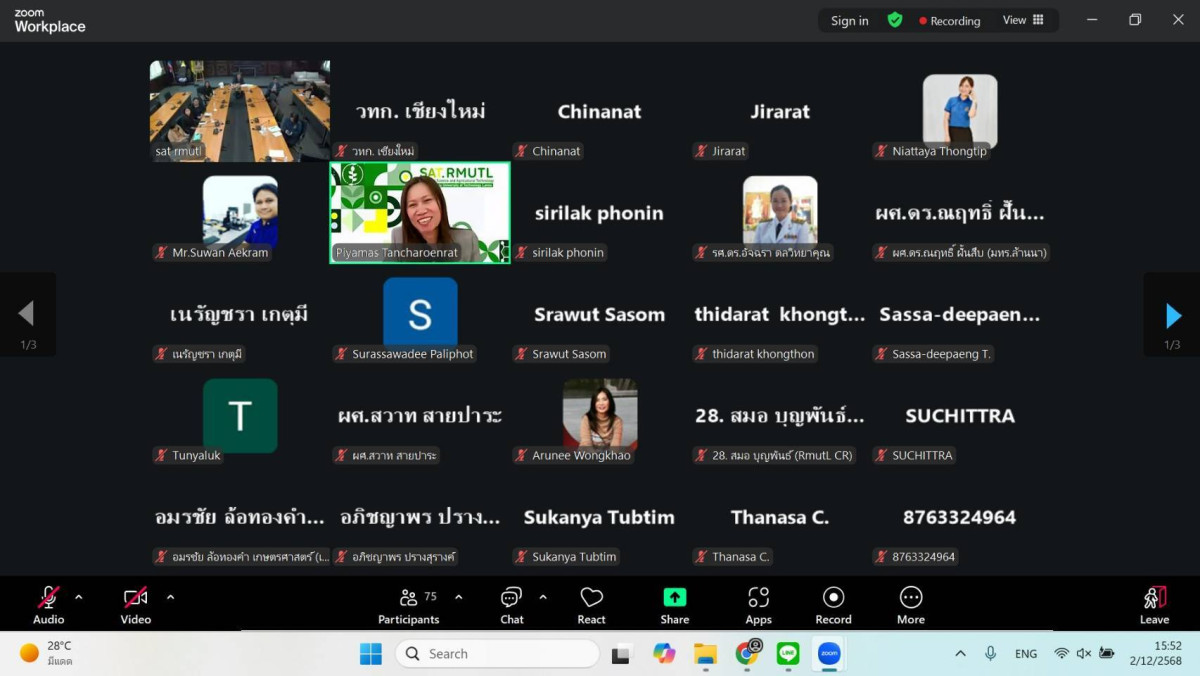
Task: Click the Sign in button
Action: (849, 21)
